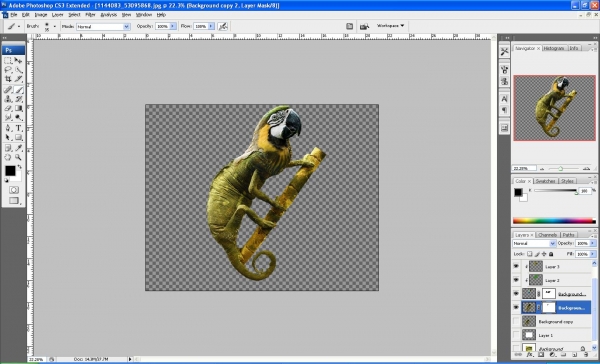Select the Rectangular Marquee tool
Screen dimensions: 600x364
pos(8,60)
